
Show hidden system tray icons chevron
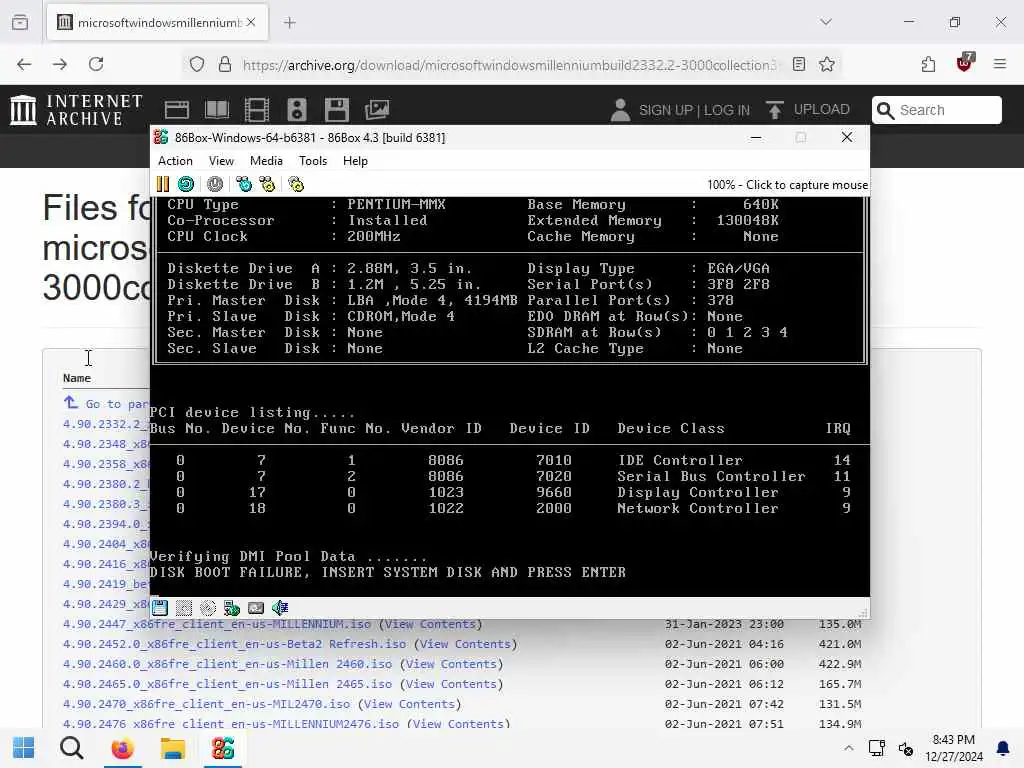pos(848,748)
